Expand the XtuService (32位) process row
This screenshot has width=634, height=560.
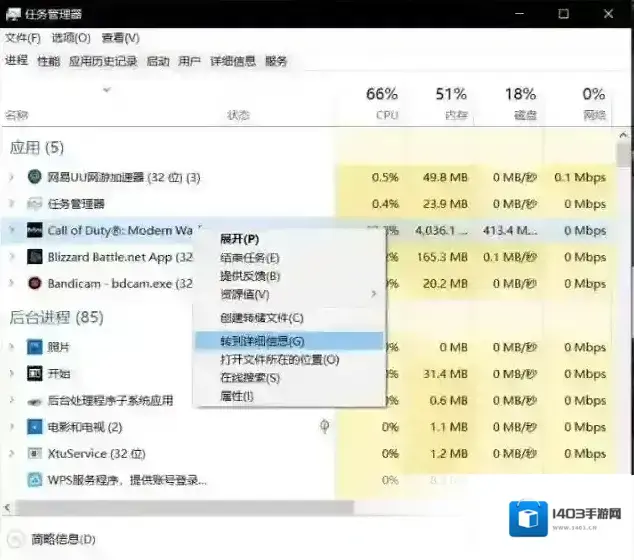(x=12, y=454)
